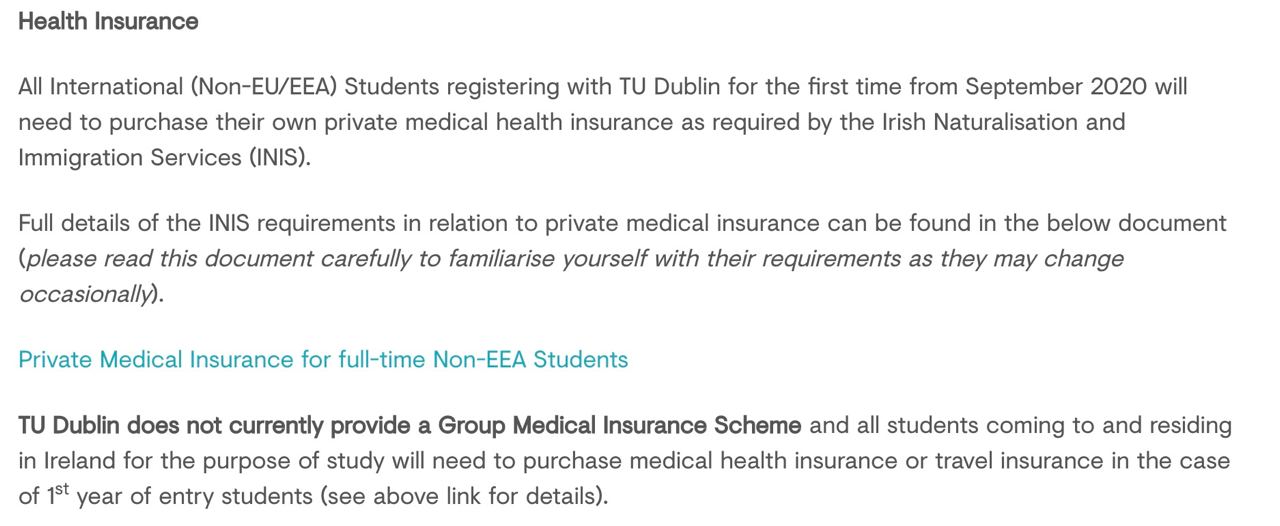The image size is (1280, 526).
Task: Click the '(INIS).' abbreviation ending the first paragraph
Action: pos(281,158)
